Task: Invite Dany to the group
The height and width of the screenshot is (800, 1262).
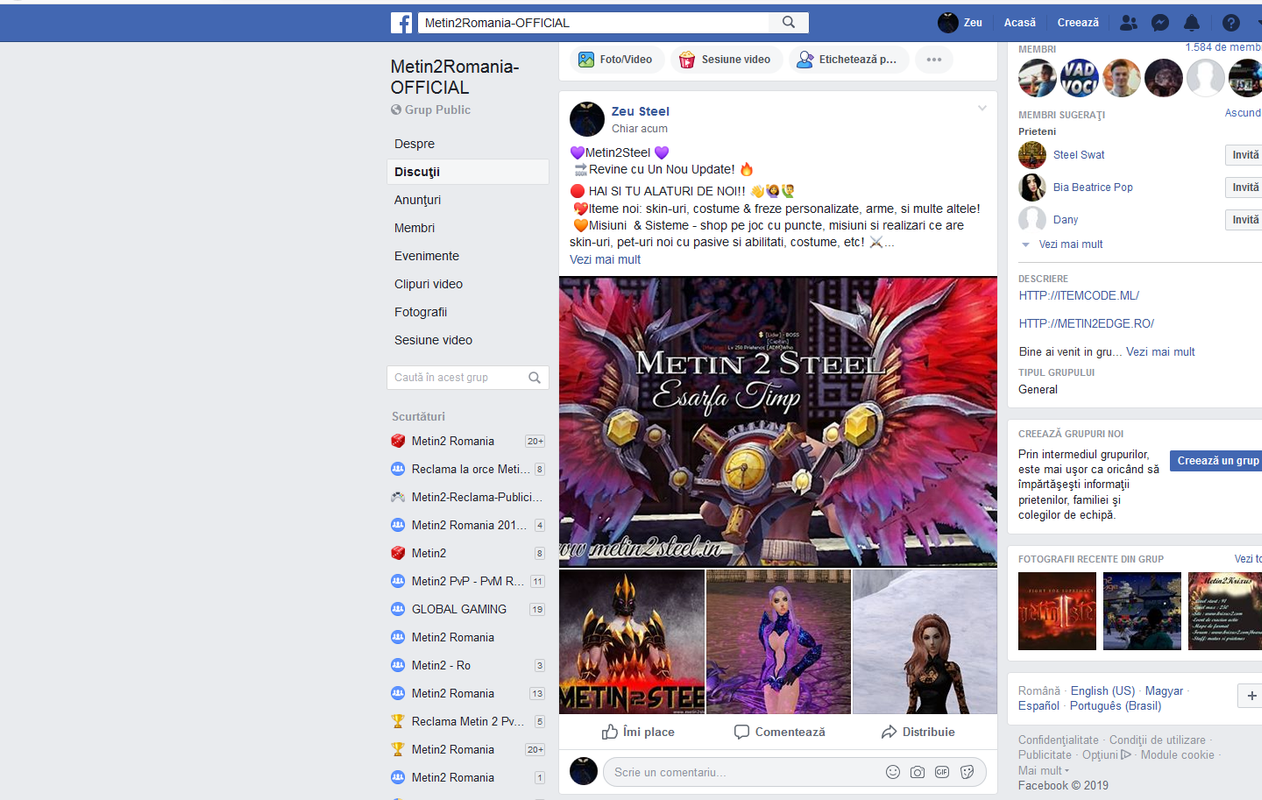Action: tap(1245, 220)
